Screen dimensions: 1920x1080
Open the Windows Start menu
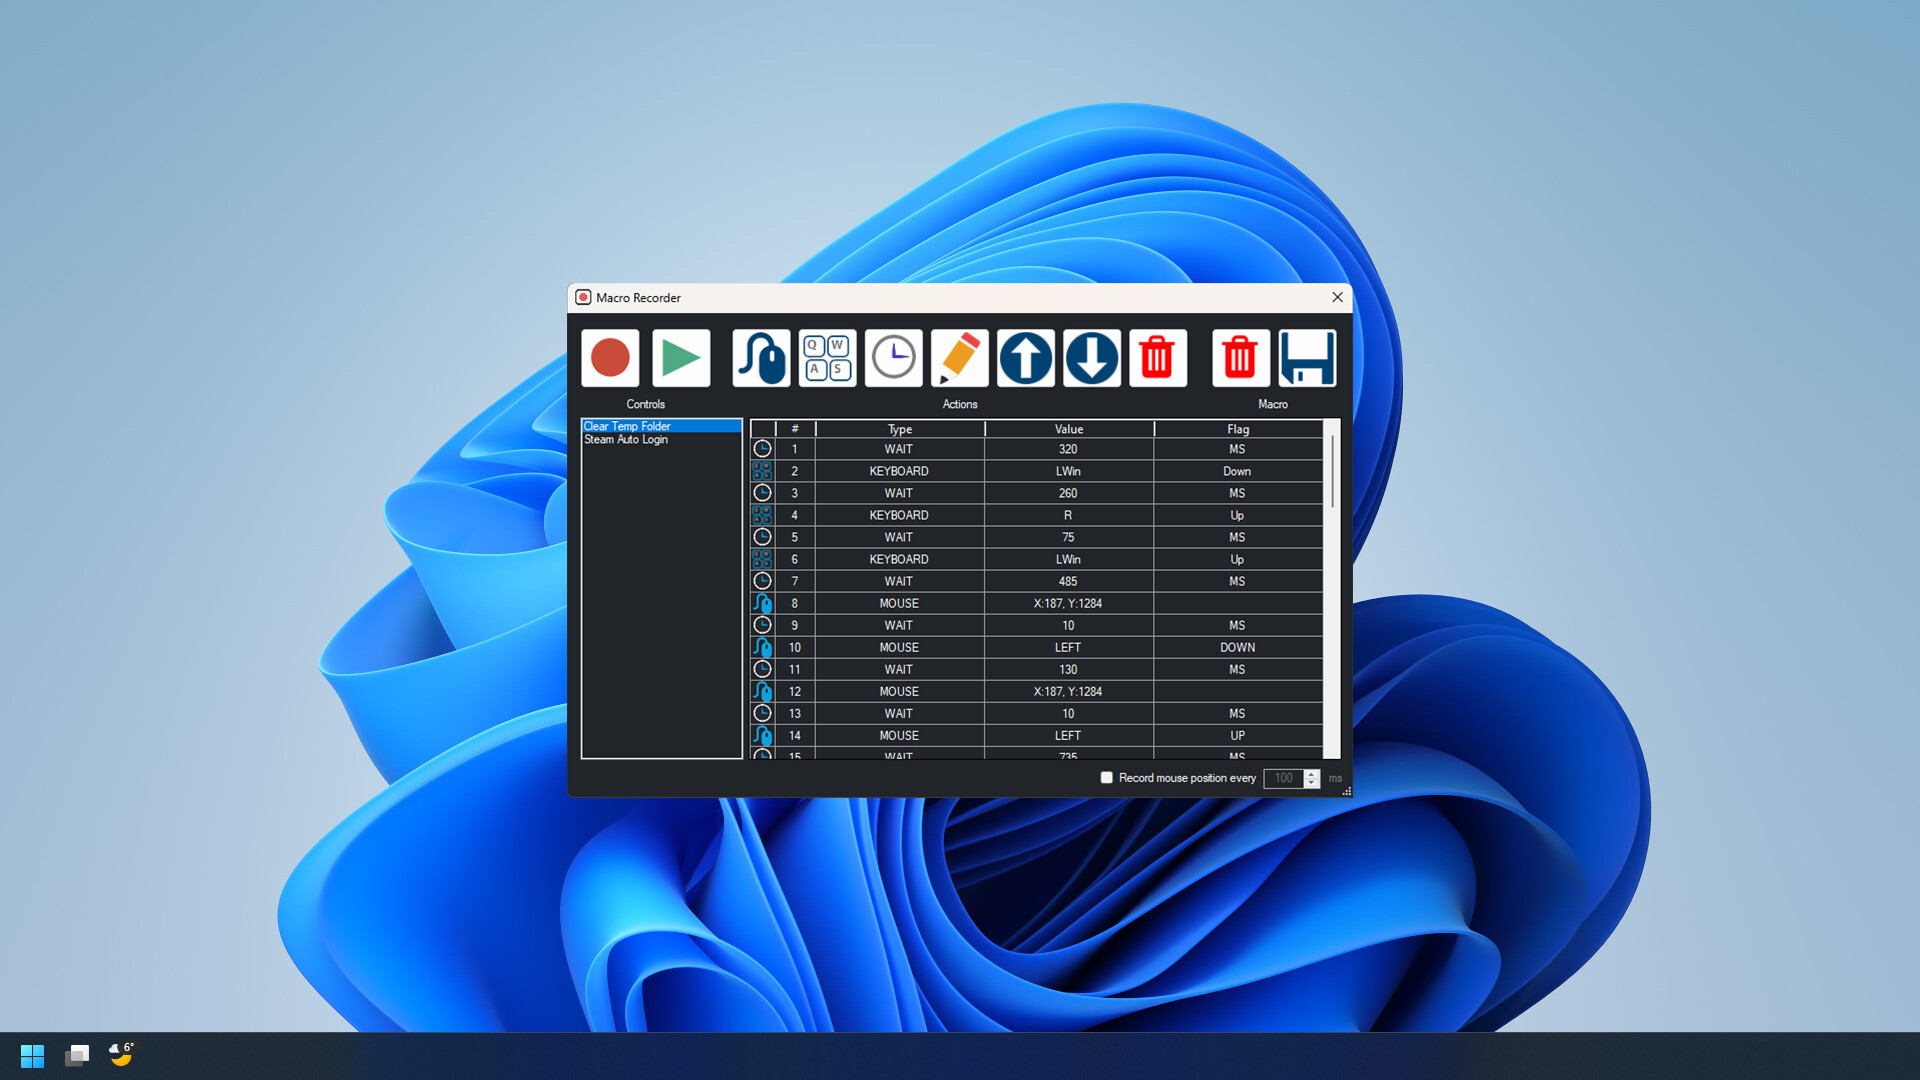(x=32, y=1055)
